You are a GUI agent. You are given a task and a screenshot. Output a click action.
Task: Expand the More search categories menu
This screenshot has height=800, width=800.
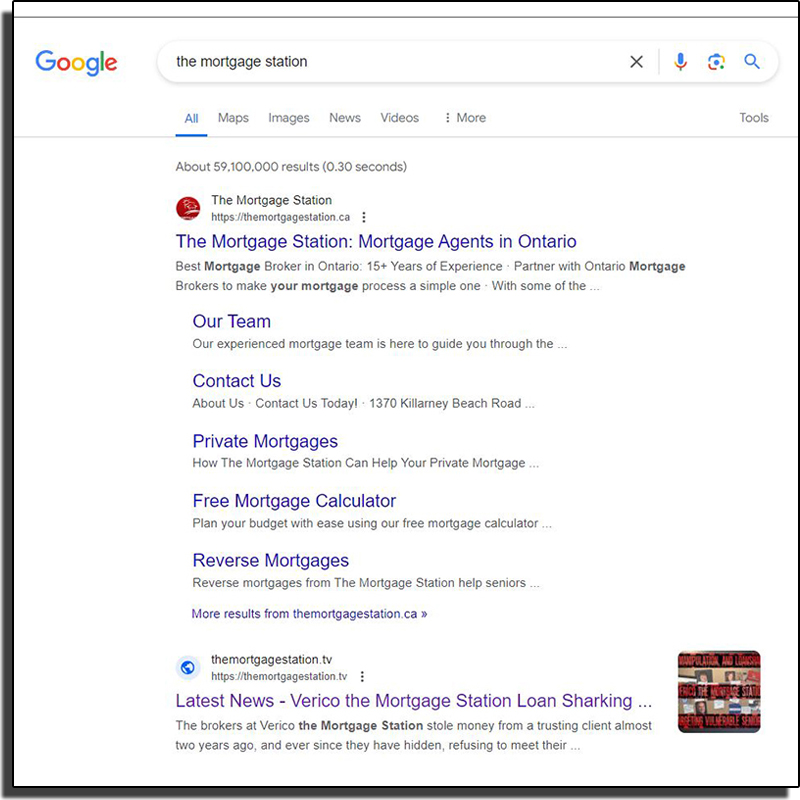[x=465, y=118]
